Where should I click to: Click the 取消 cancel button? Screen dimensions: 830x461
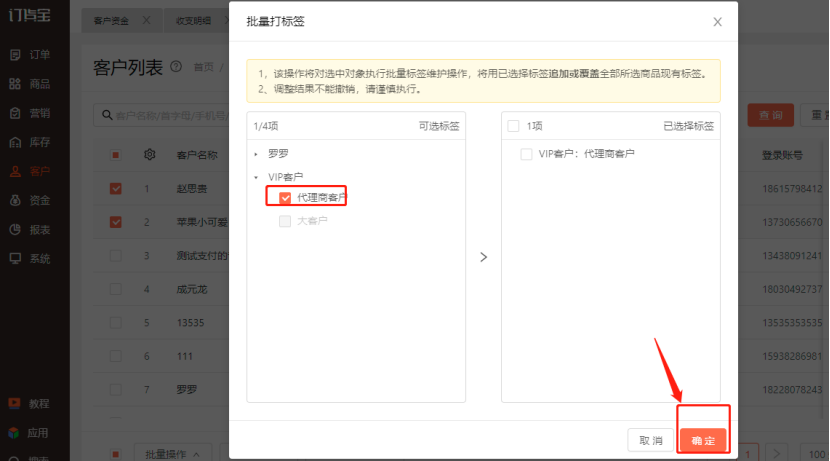[651, 440]
